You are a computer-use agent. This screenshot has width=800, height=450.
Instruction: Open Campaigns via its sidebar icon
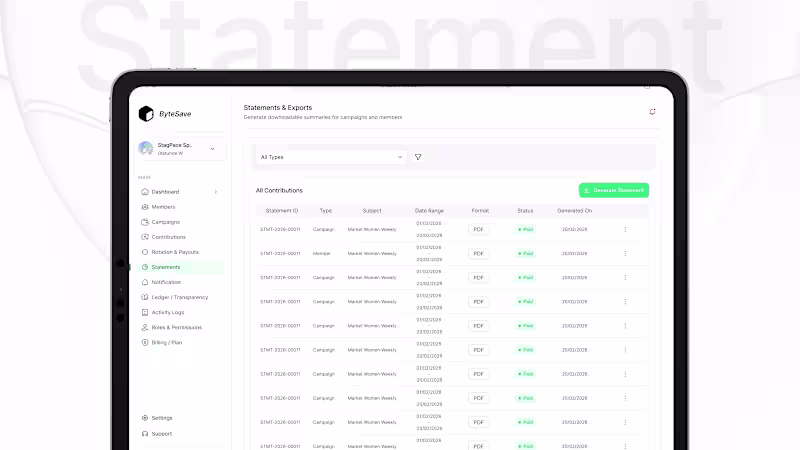pos(145,222)
